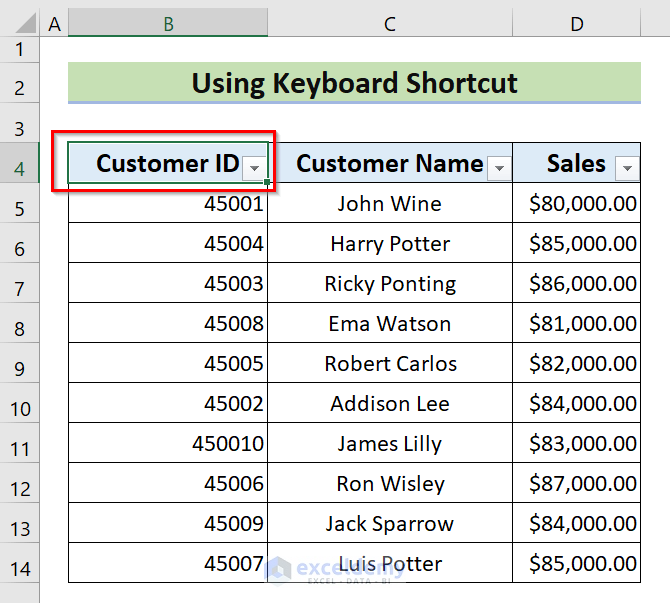Select column C header
This screenshot has width=670, height=603.
(390, 23)
